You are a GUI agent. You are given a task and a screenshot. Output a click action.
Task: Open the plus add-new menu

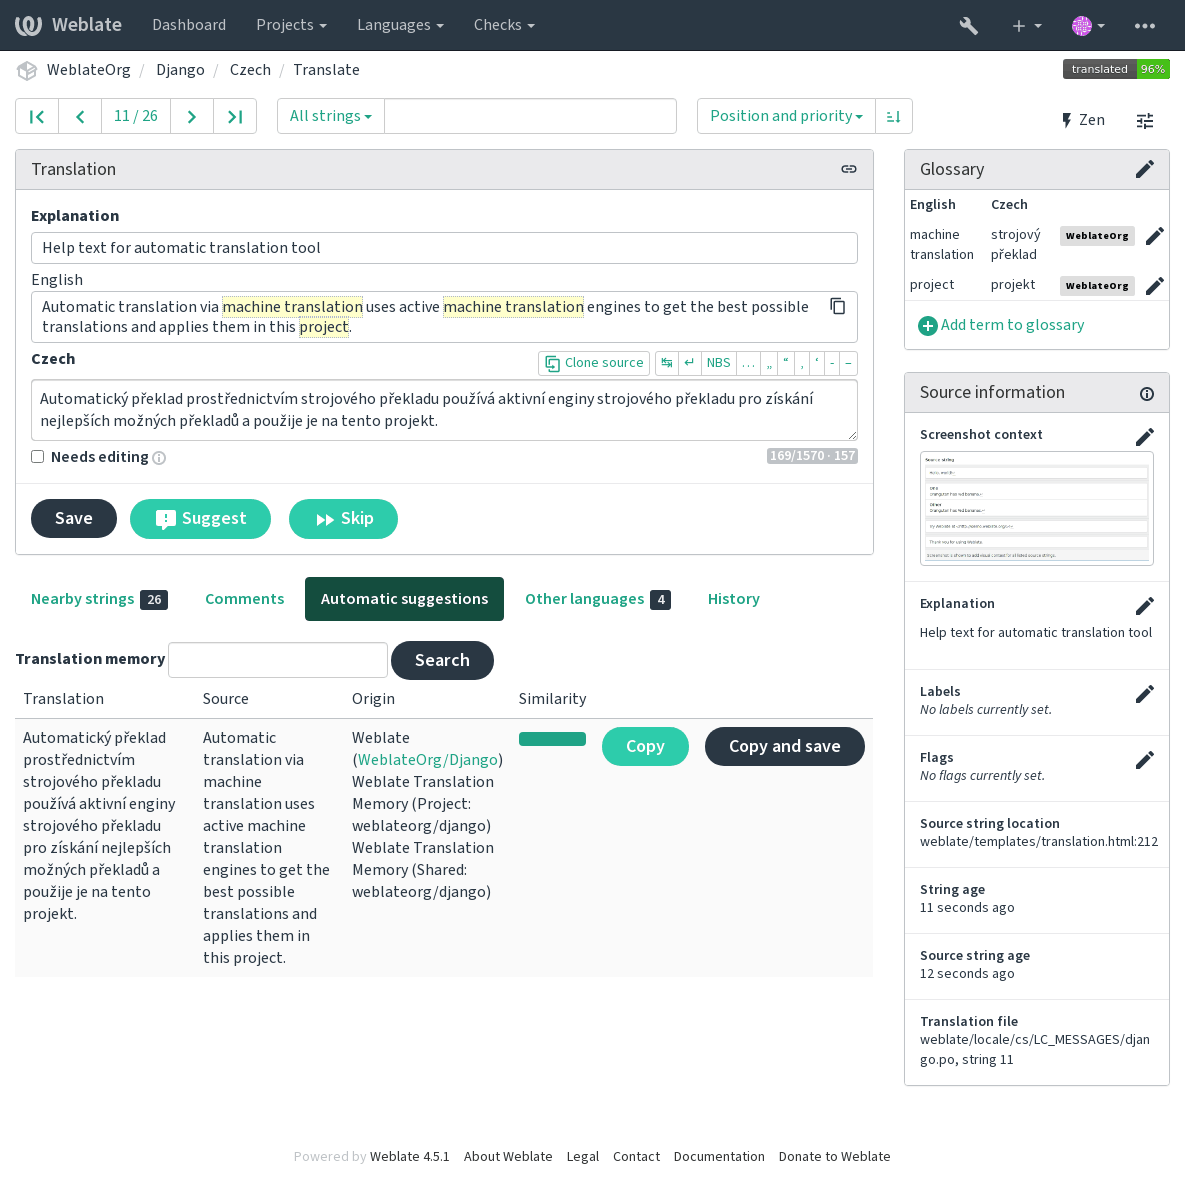pos(1026,25)
